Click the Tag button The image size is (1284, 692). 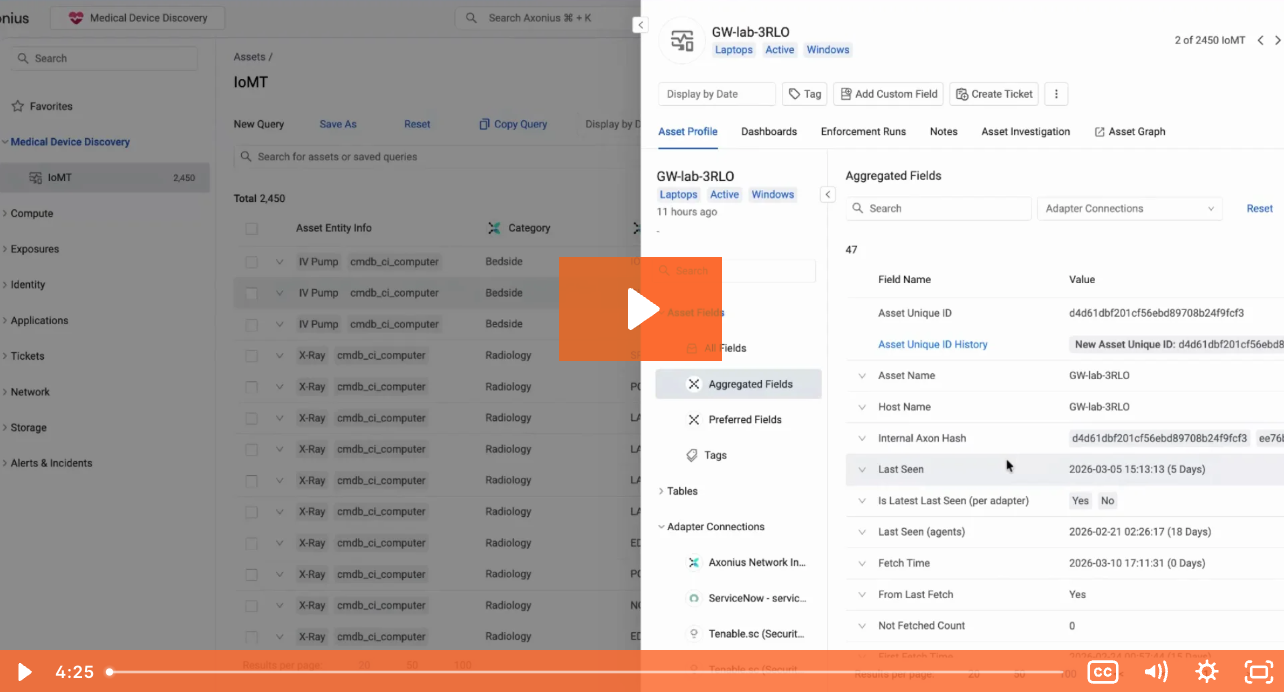[x=804, y=94]
